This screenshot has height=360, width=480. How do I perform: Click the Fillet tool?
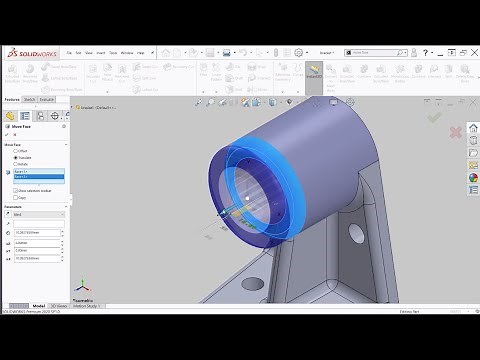coord(204,70)
